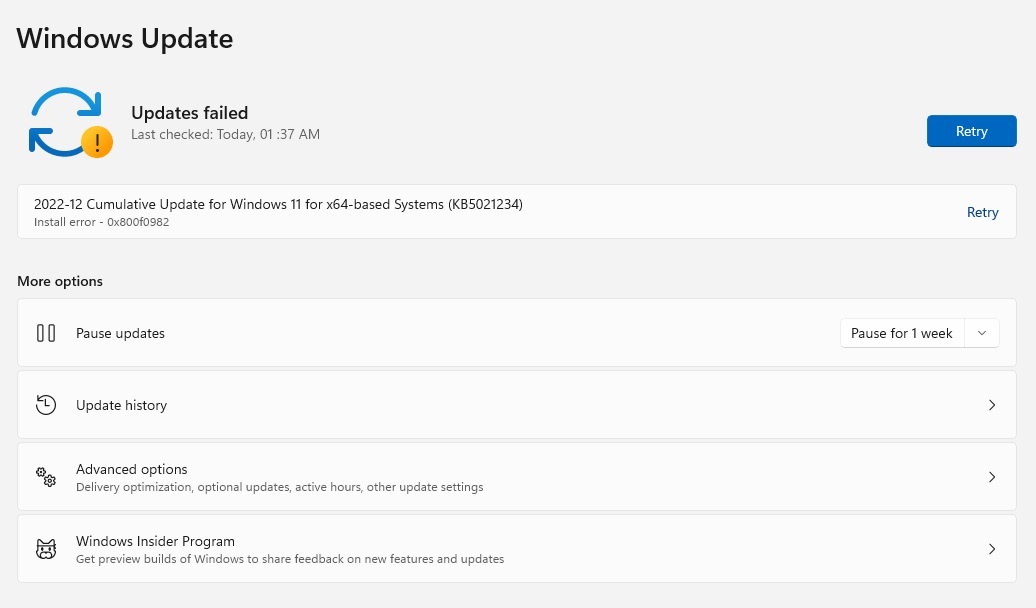Image resolution: width=1036 pixels, height=608 pixels.
Task: Click the Update history clock icon
Action: (46, 405)
